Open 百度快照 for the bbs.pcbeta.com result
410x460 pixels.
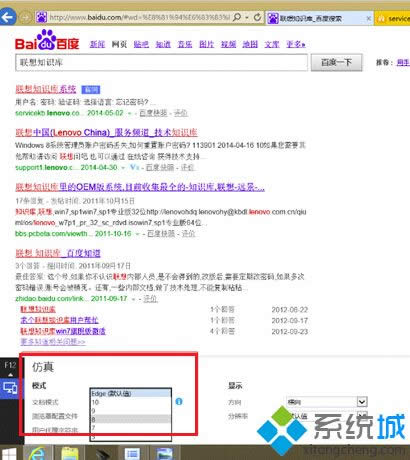click(x=161, y=234)
